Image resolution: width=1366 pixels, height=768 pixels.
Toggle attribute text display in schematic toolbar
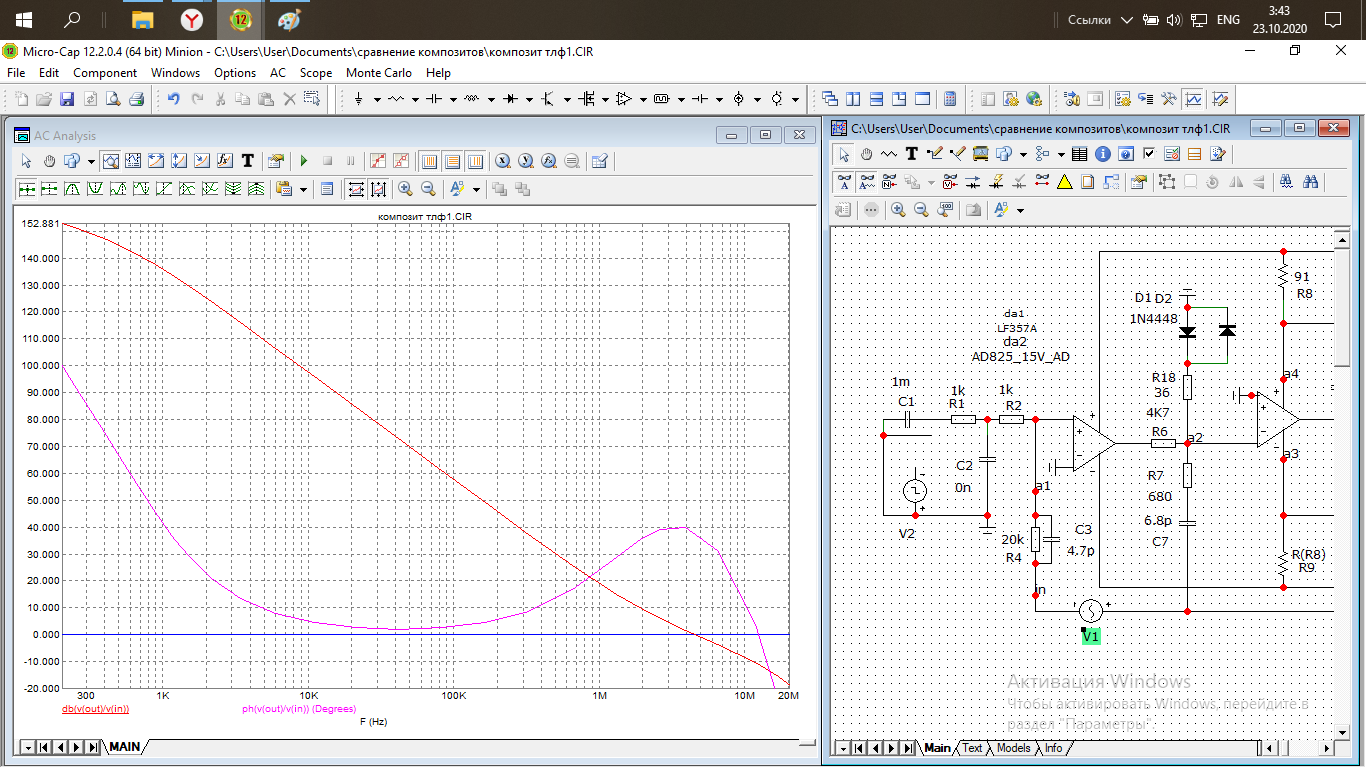pos(866,182)
